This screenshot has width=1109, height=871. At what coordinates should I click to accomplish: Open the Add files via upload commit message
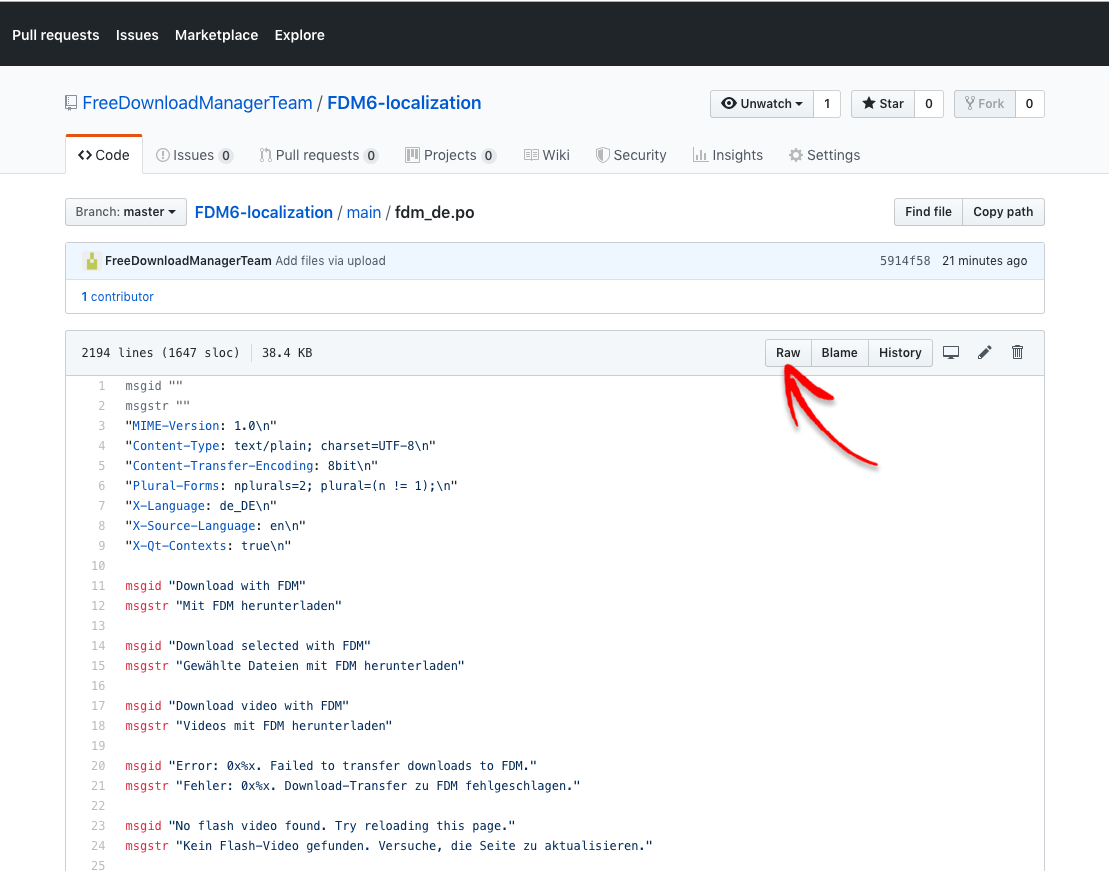click(330, 260)
